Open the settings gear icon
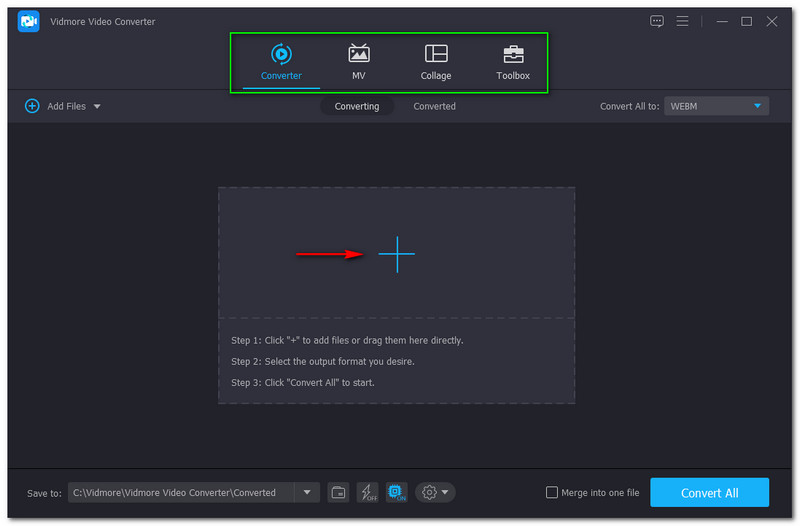 (429, 492)
